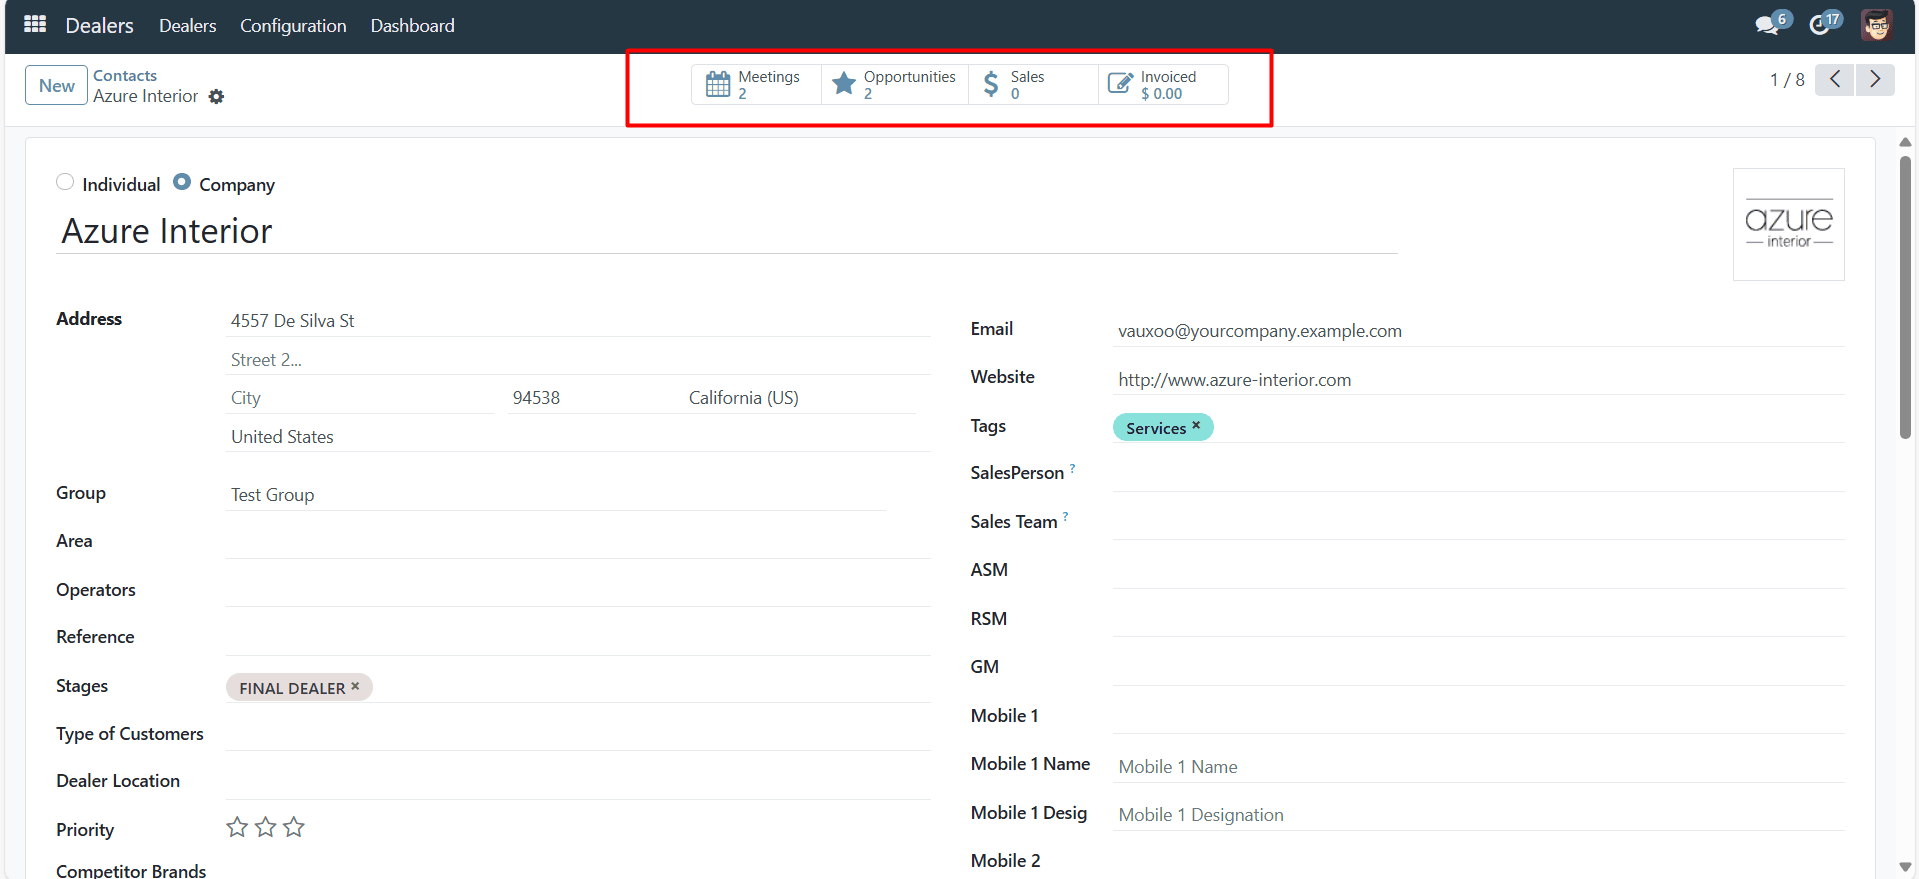
Task: Open the user avatar menu
Action: click(1877, 24)
